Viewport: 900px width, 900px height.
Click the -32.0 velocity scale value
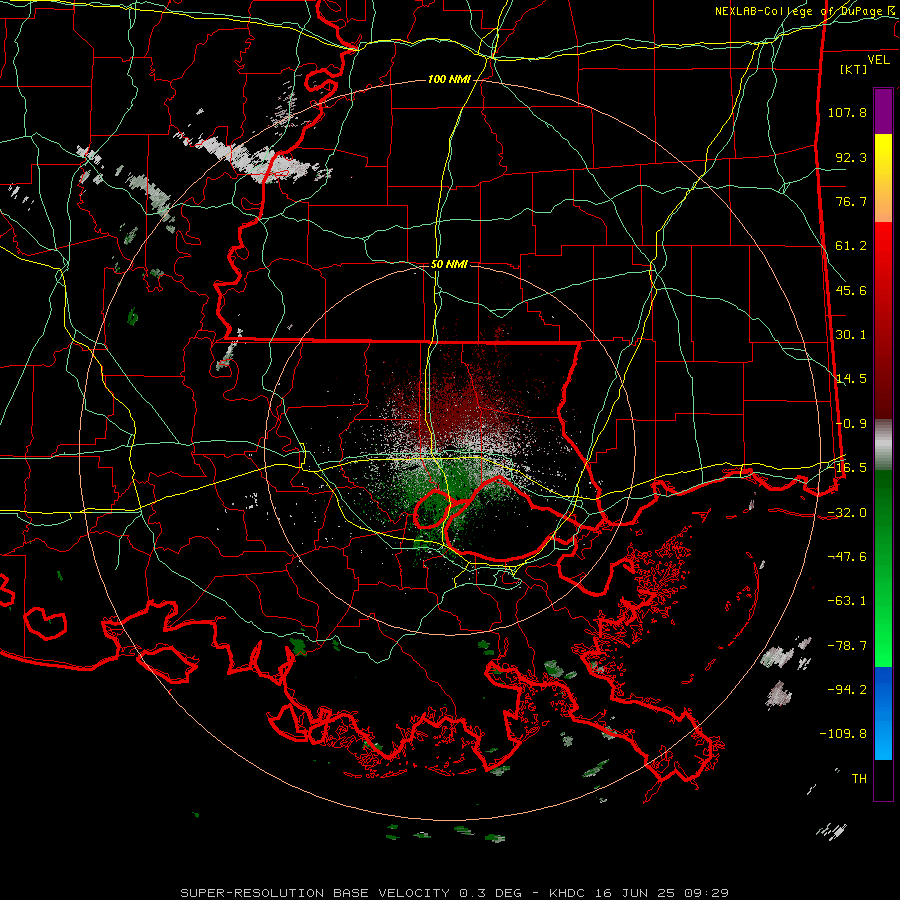[847, 513]
